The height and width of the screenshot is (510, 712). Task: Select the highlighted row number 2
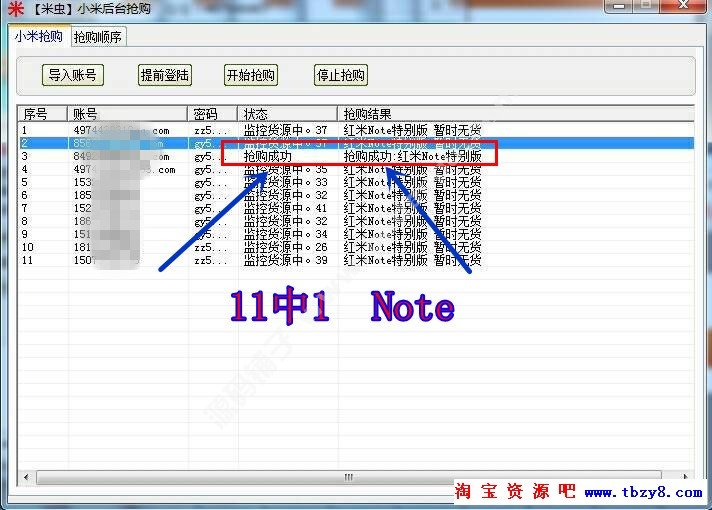coord(356,144)
